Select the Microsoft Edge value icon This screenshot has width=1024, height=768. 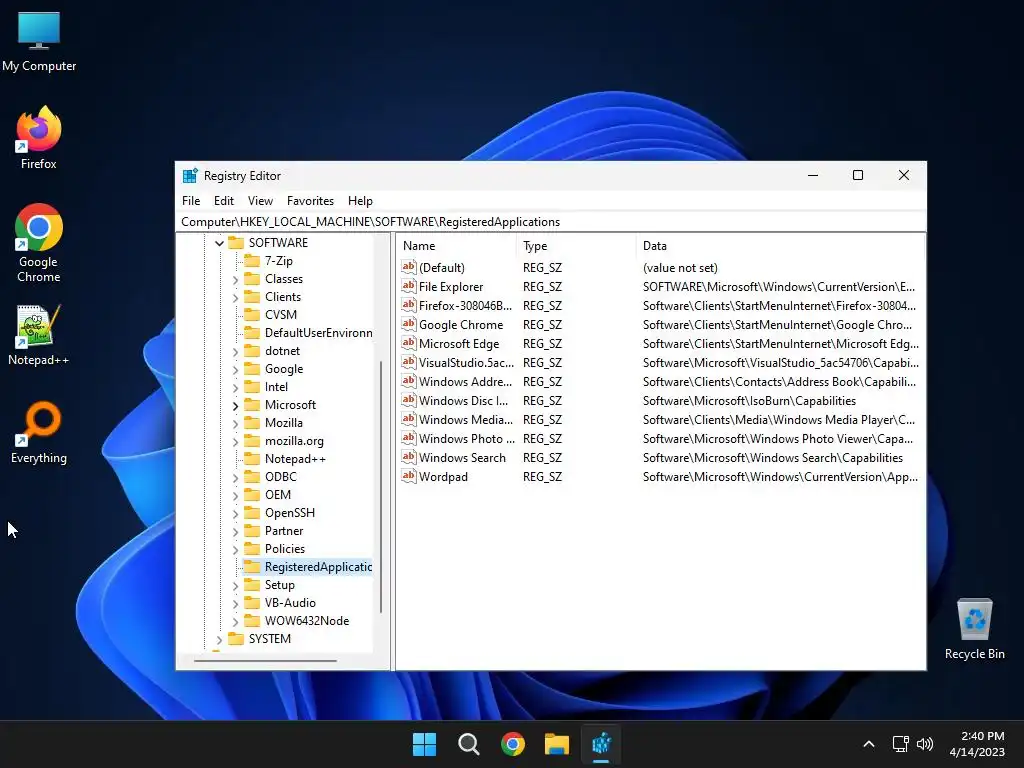pos(409,343)
